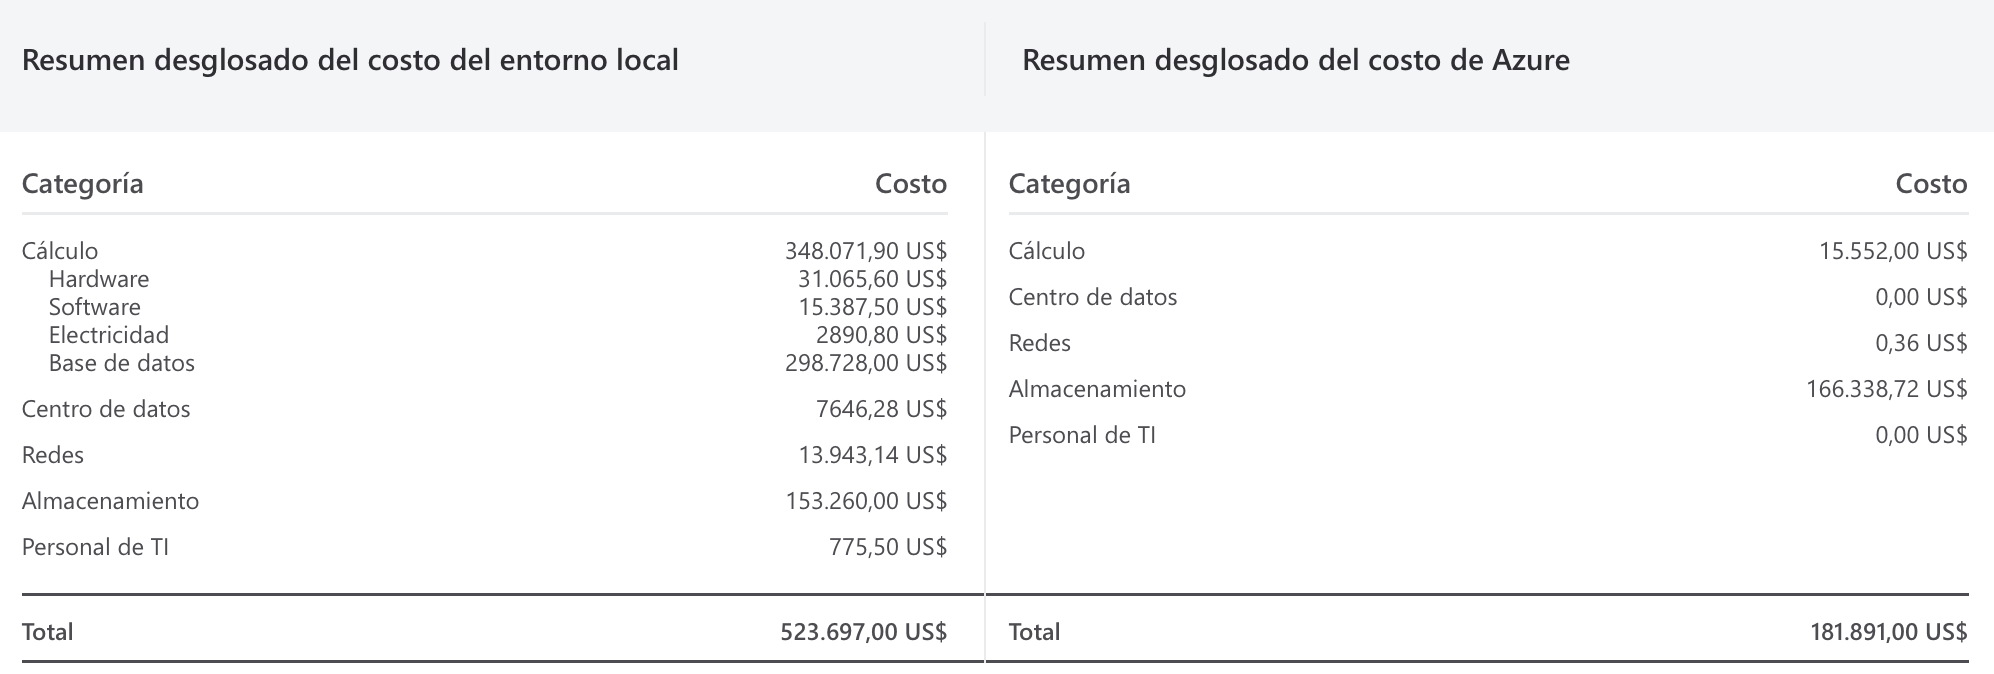Screen dimensions: 1994x674
Task: Select the Azure total 181.891,00 US$
Action: [1888, 632]
